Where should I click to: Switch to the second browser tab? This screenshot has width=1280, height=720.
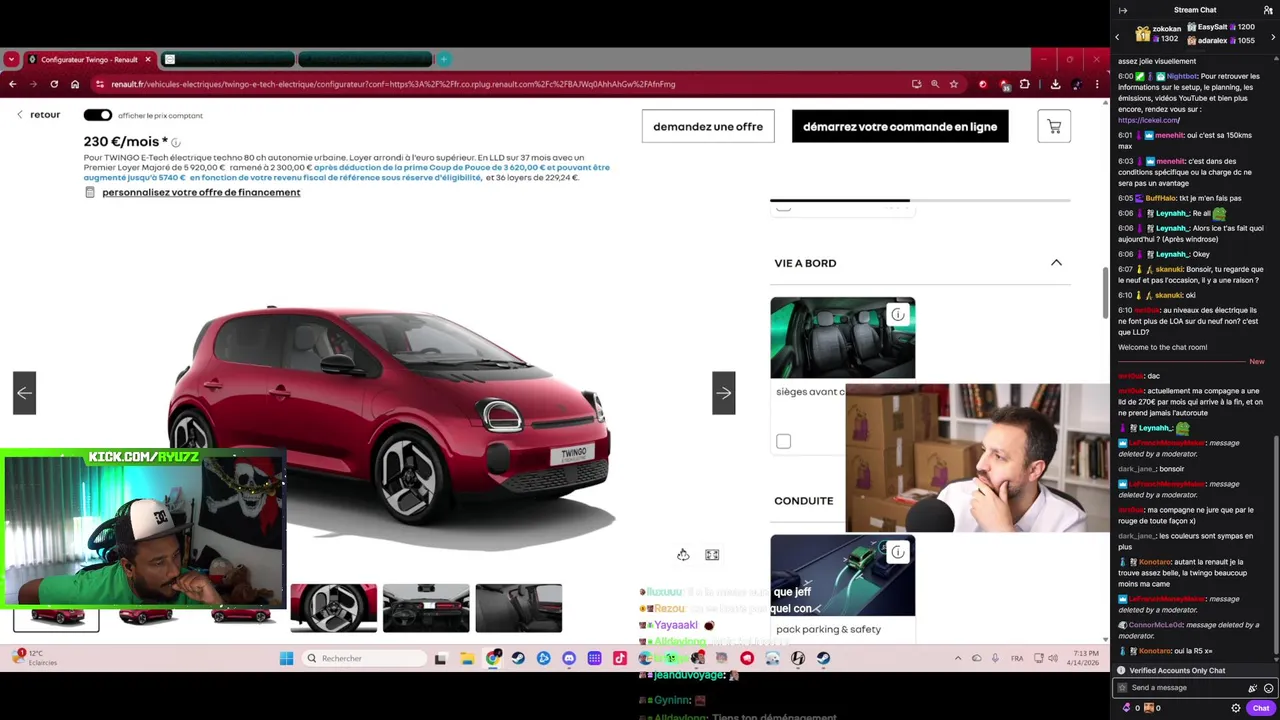[x=228, y=59]
